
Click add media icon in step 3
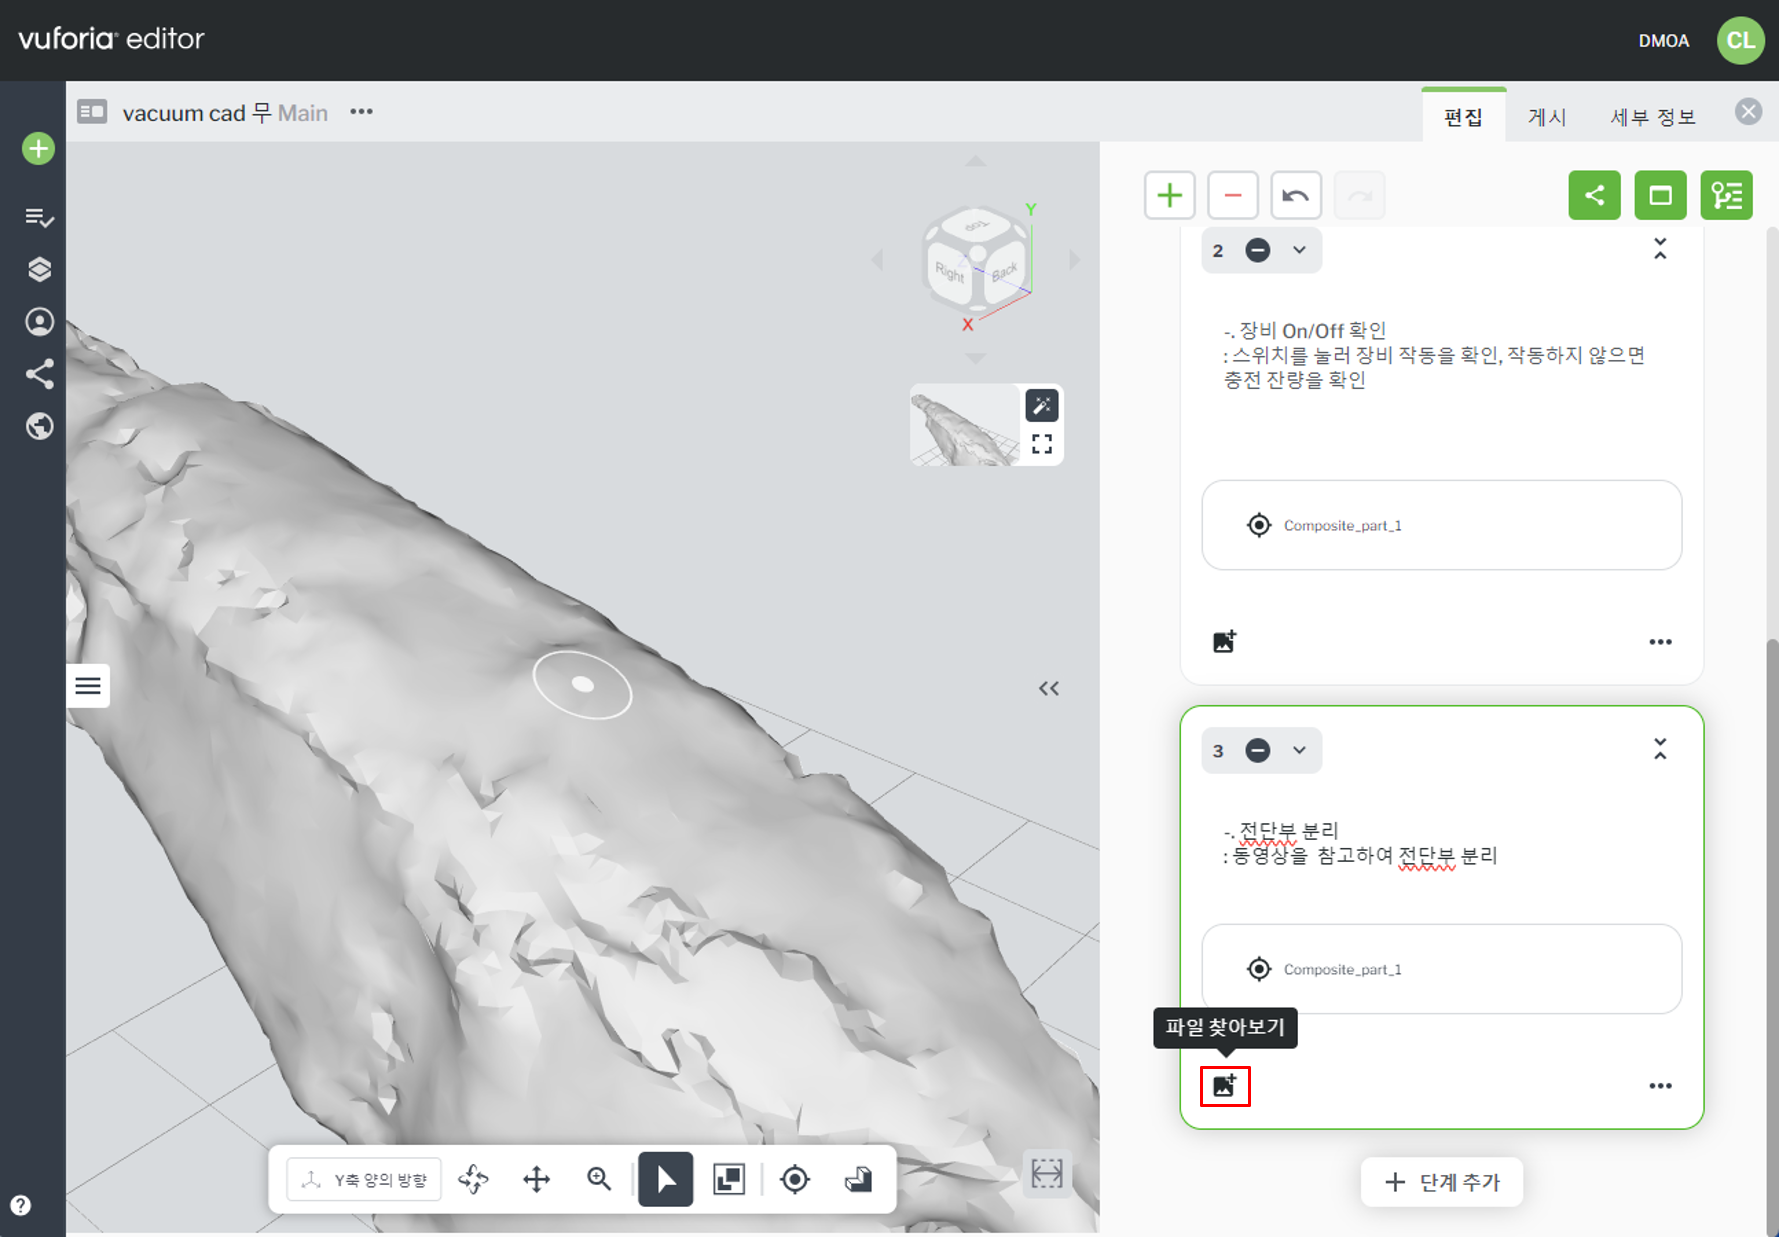pyautogui.click(x=1224, y=1086)
